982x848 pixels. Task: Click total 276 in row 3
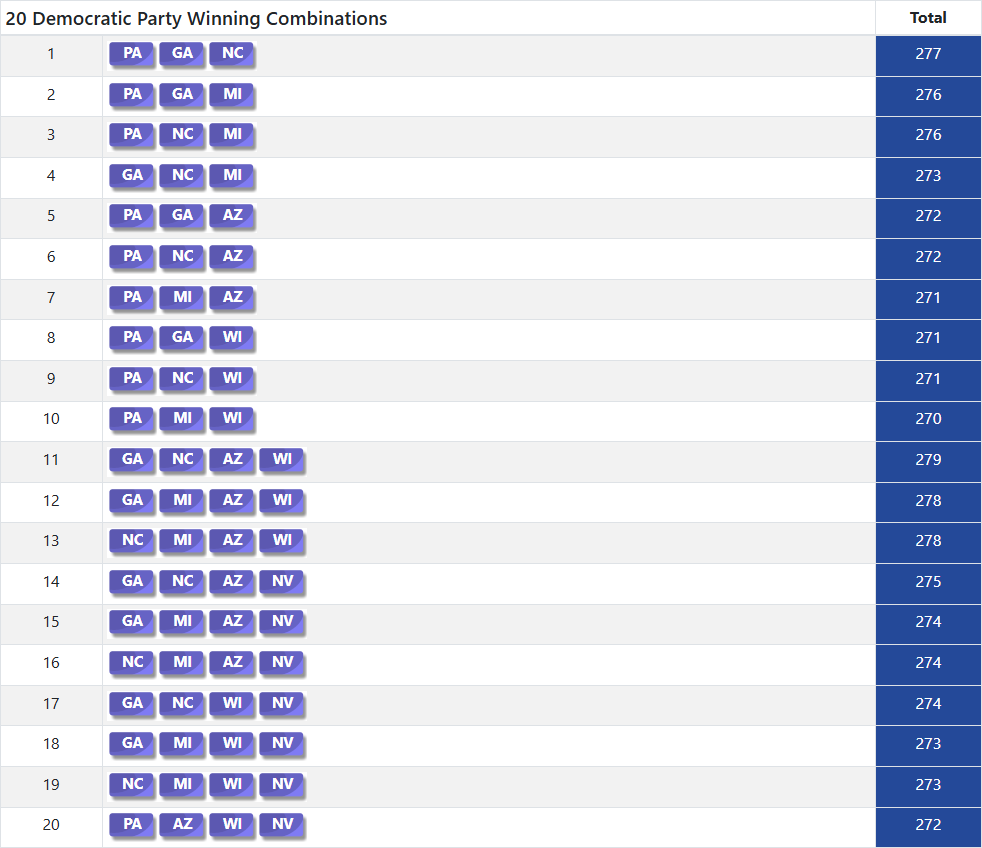[x=928, y=135]
